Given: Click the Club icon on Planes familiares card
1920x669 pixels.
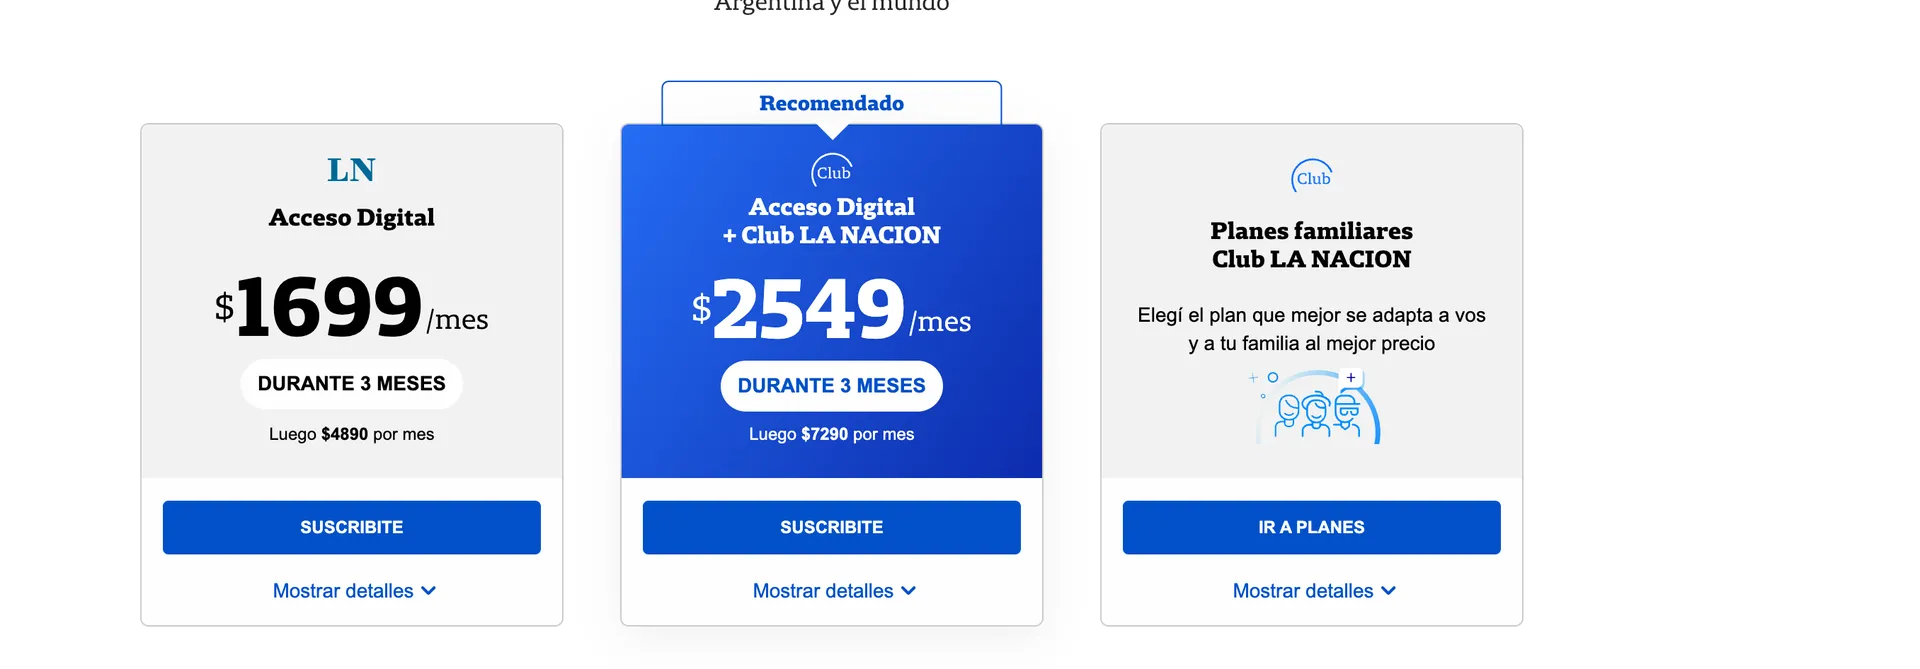Looking at the screenshot, I should point(1311,177).
